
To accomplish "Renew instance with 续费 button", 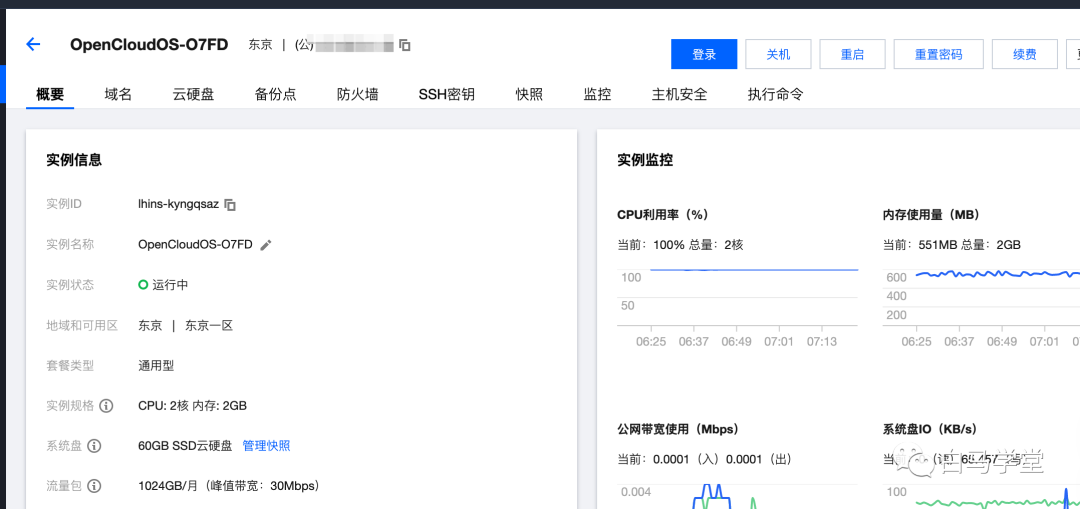I will pos(1025,54).
